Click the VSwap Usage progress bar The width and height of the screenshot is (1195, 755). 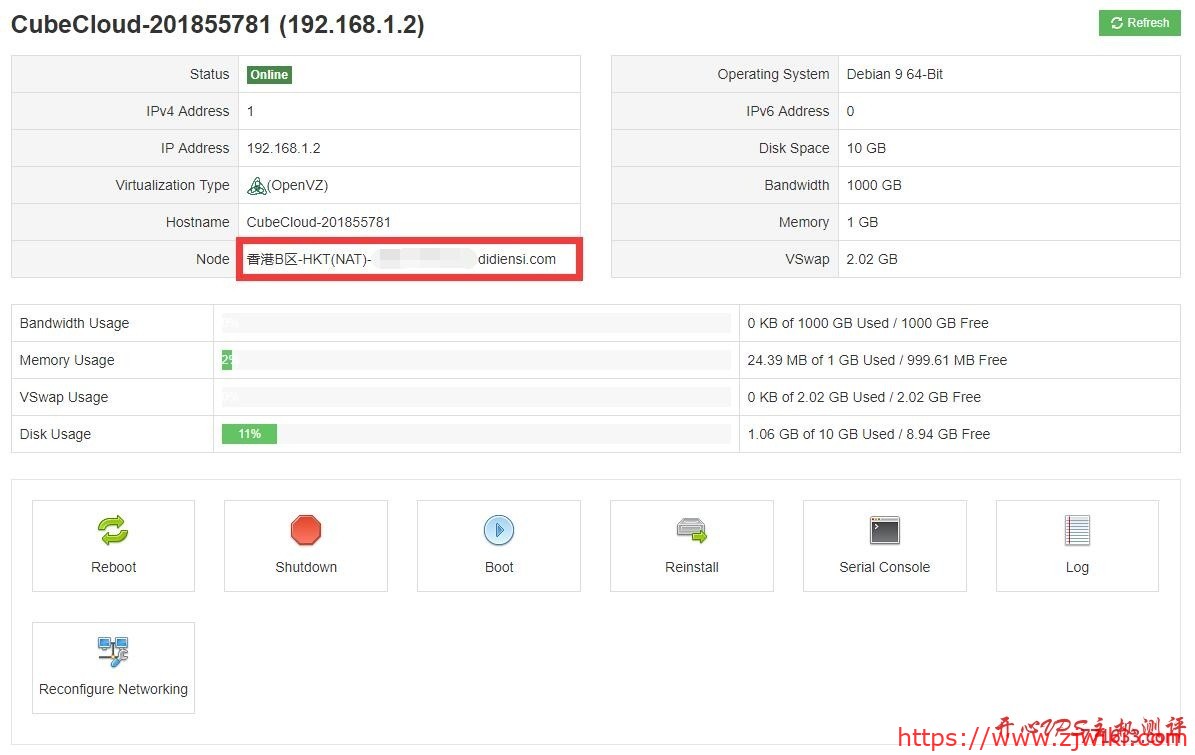click(x=476, y=397)
